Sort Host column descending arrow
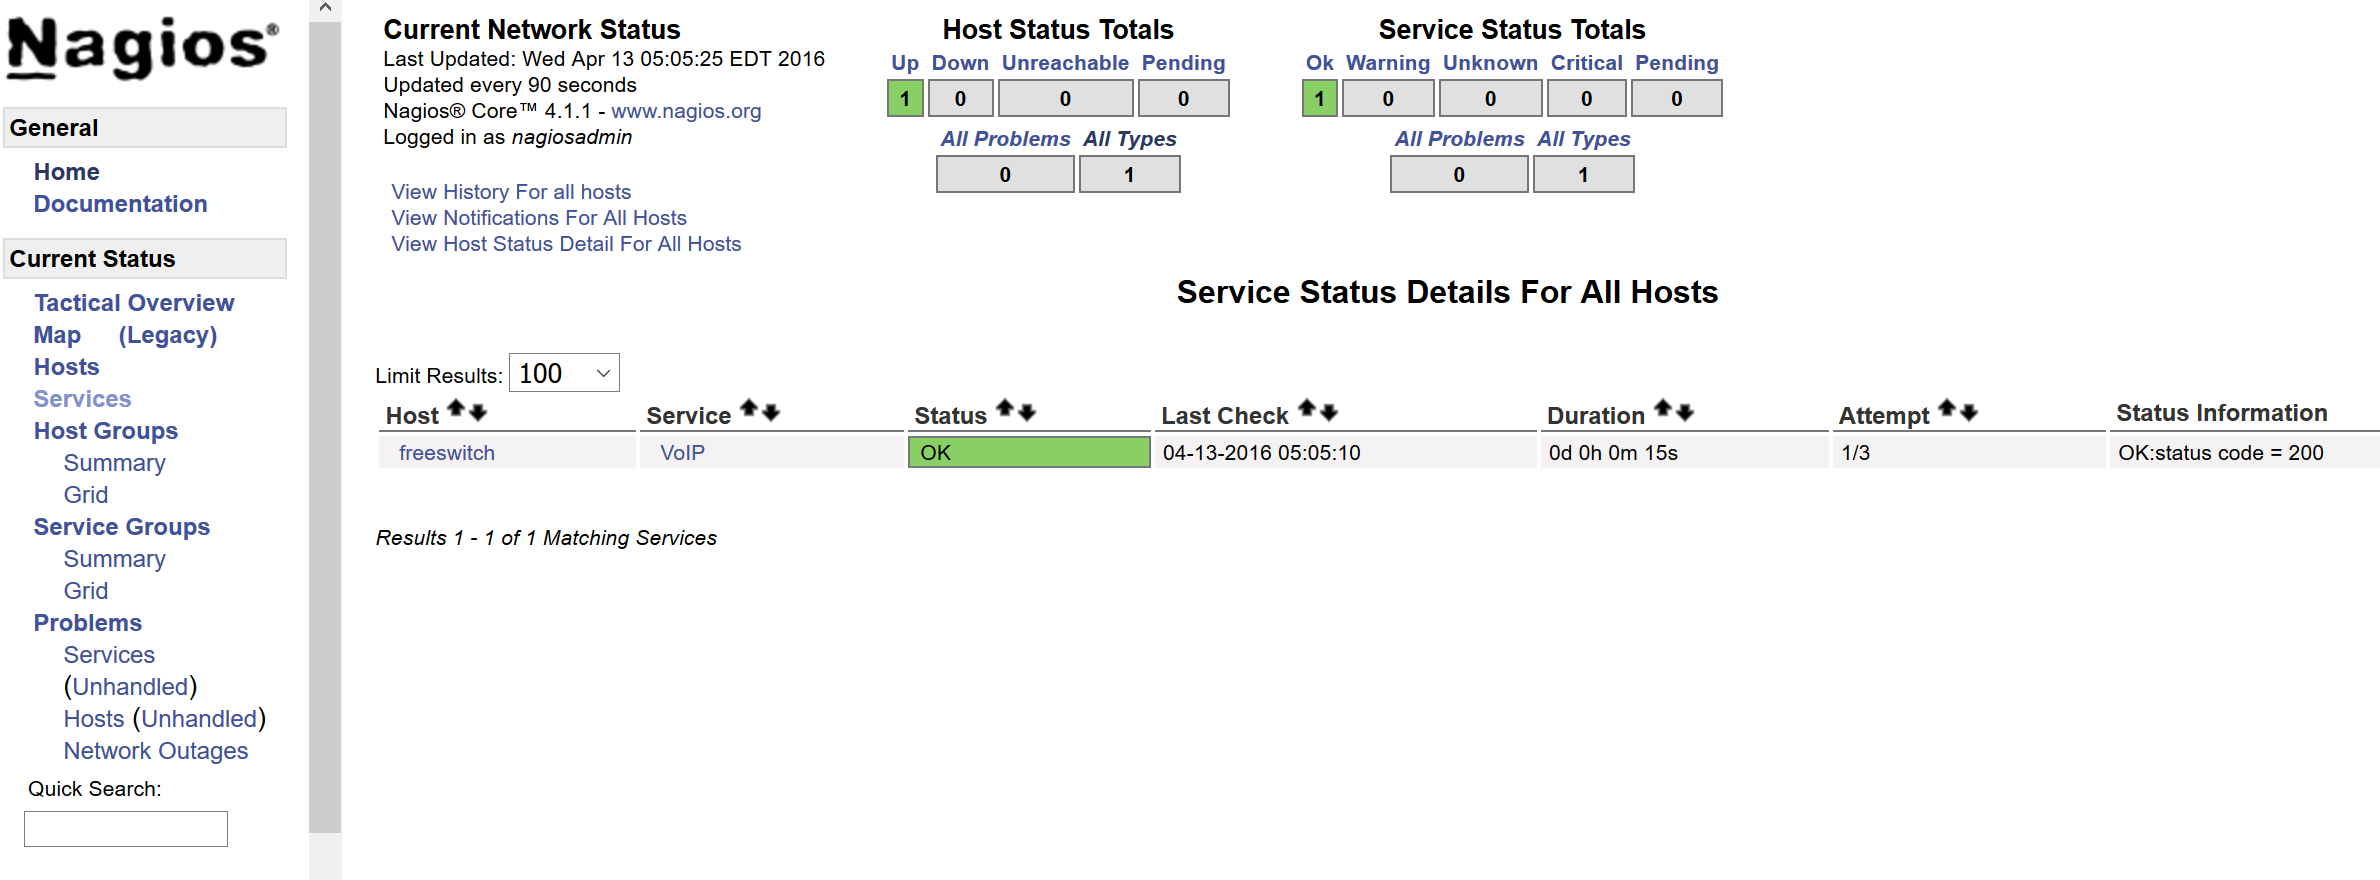Image resolution: width=2380 pixels, height=880 pixels. point(478,412)
